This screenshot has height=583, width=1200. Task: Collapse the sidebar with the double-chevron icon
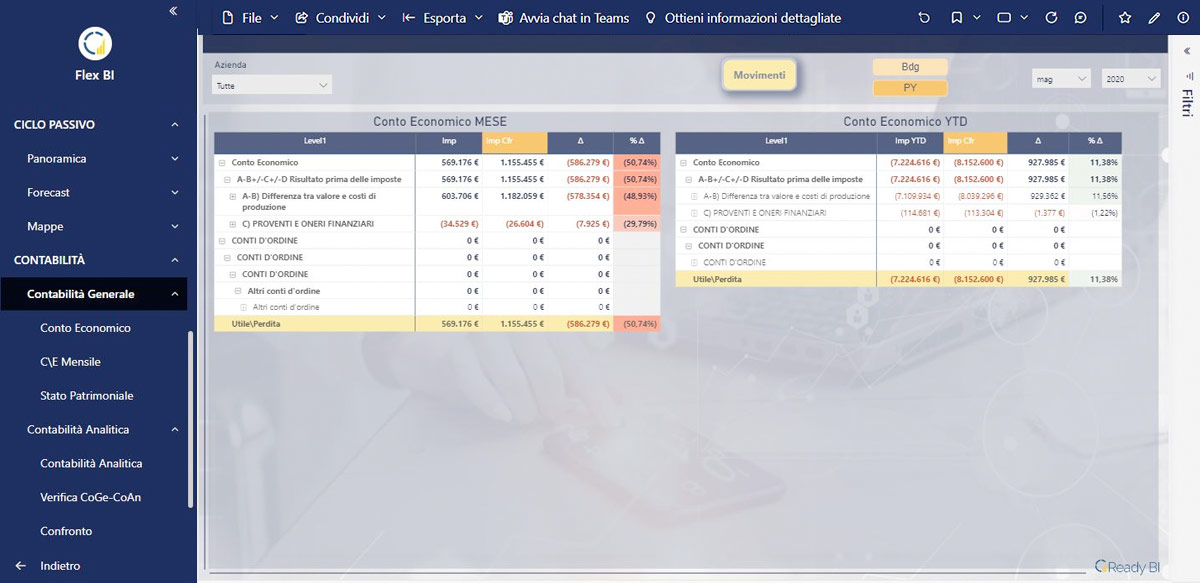pyautogui.click(x=173, y=11)
